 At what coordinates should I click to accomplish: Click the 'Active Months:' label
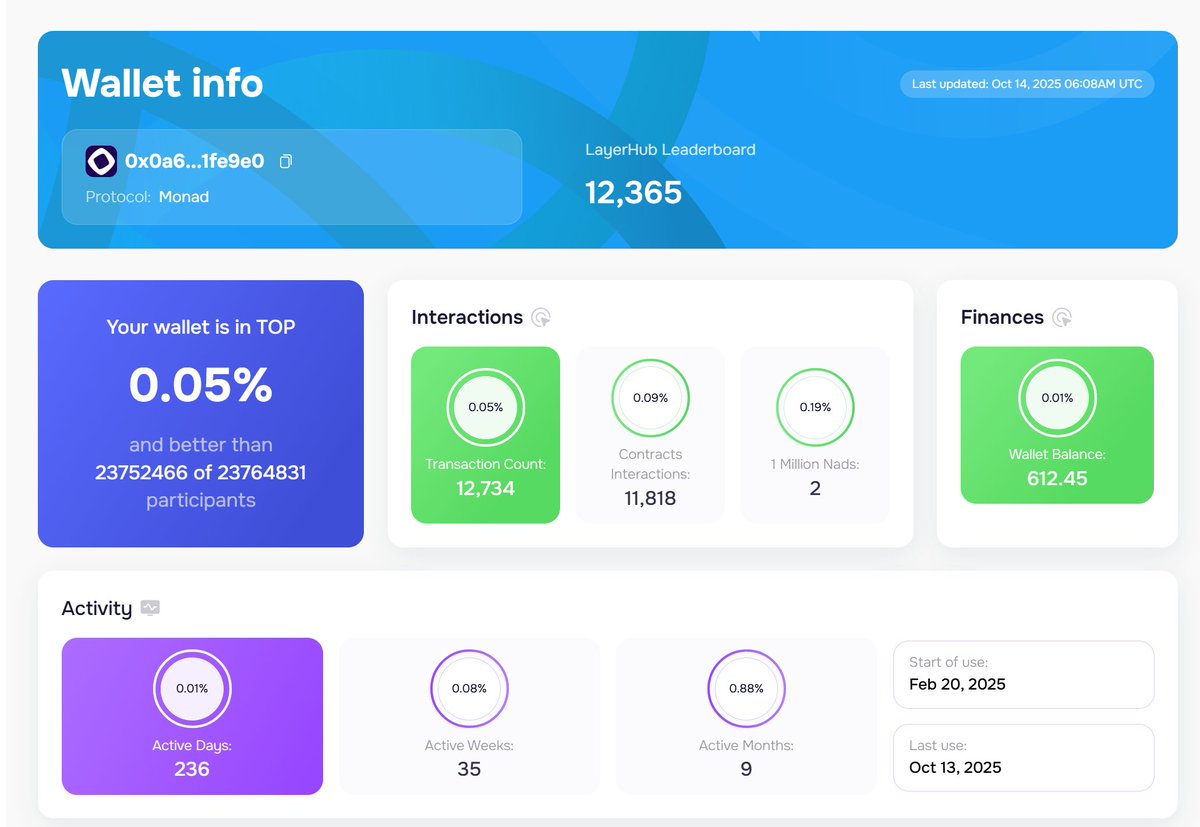point(746,745)
